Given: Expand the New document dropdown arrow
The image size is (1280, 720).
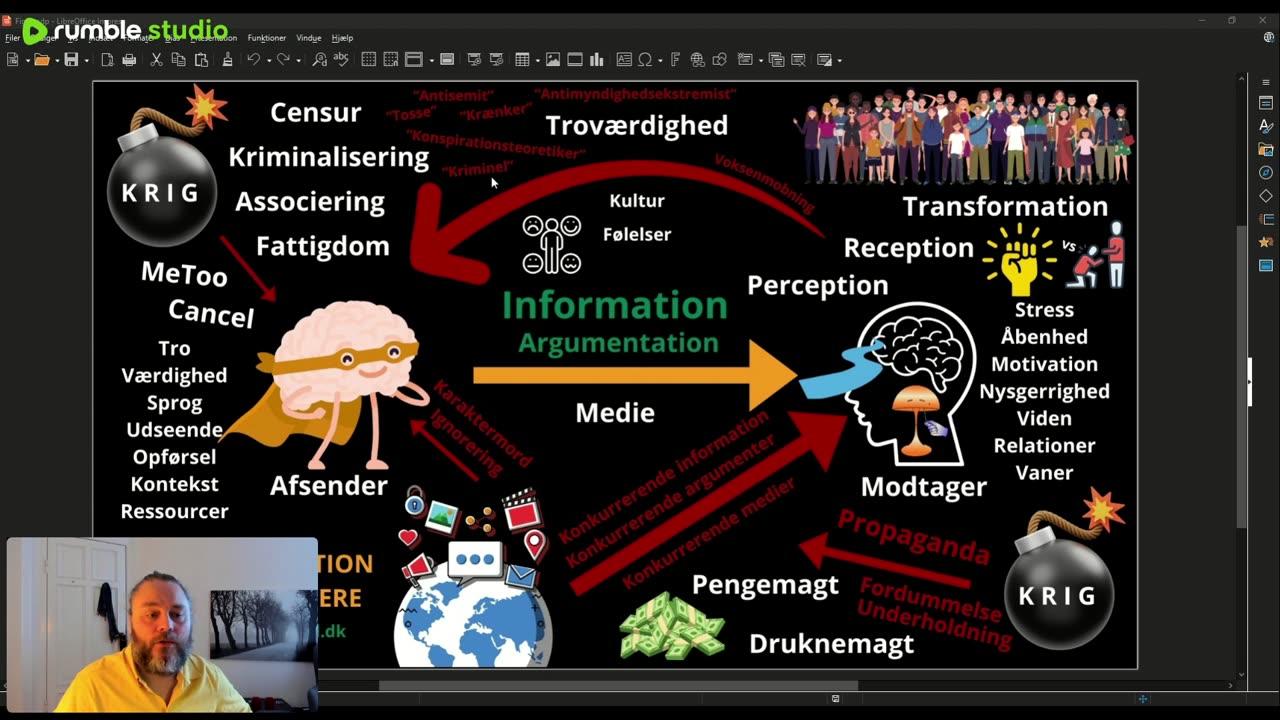Looking at the screenshot, I should pos(27,61).
